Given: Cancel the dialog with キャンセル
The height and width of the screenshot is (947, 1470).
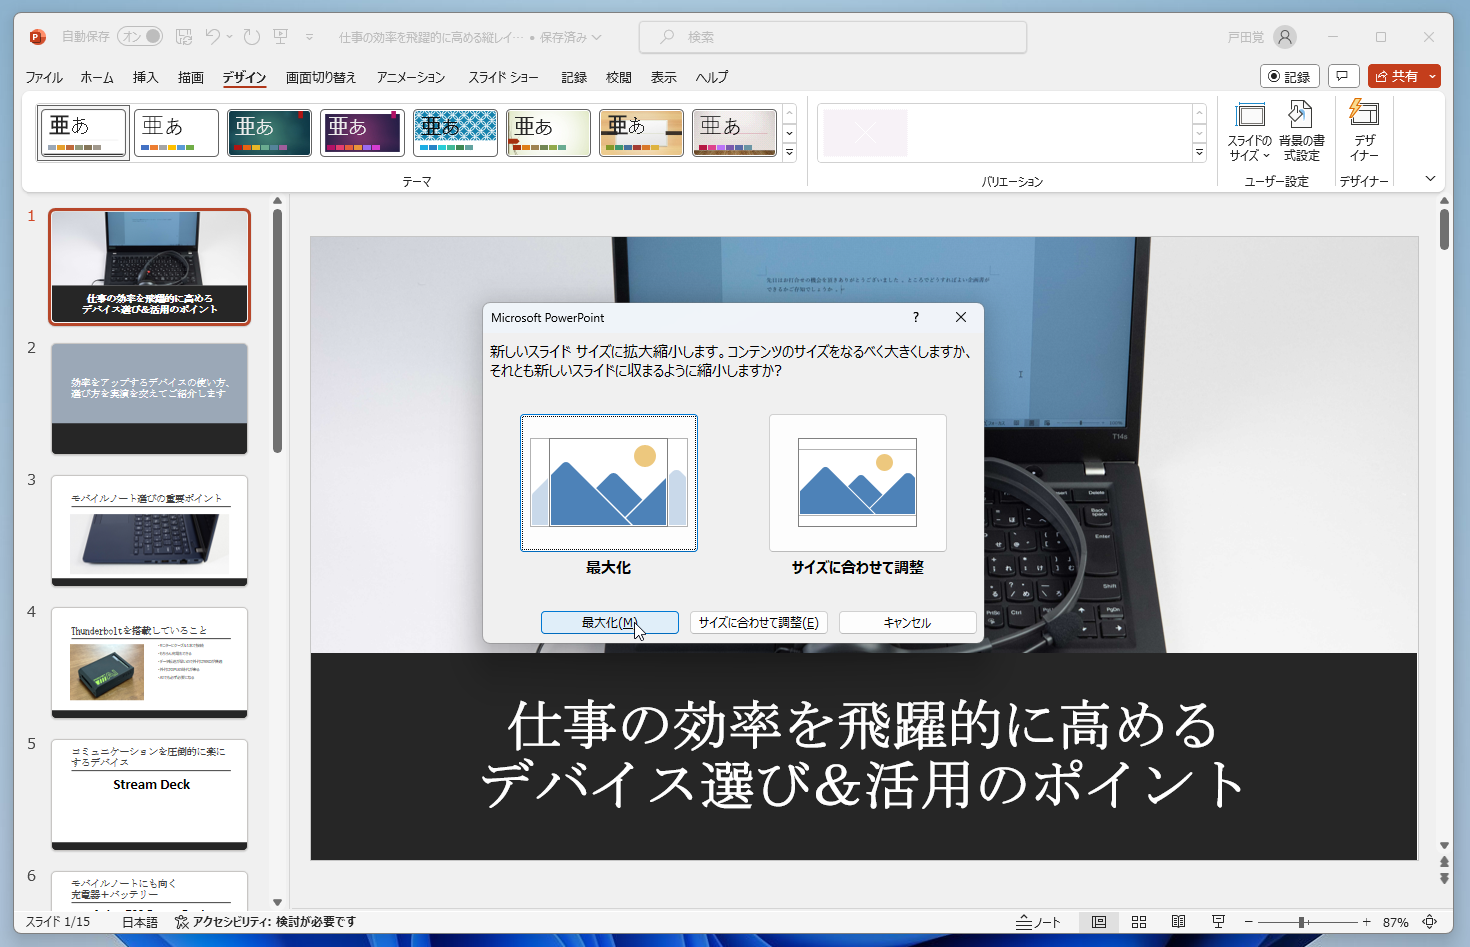Looking at the screenshot, I should (x=908, y=622).
